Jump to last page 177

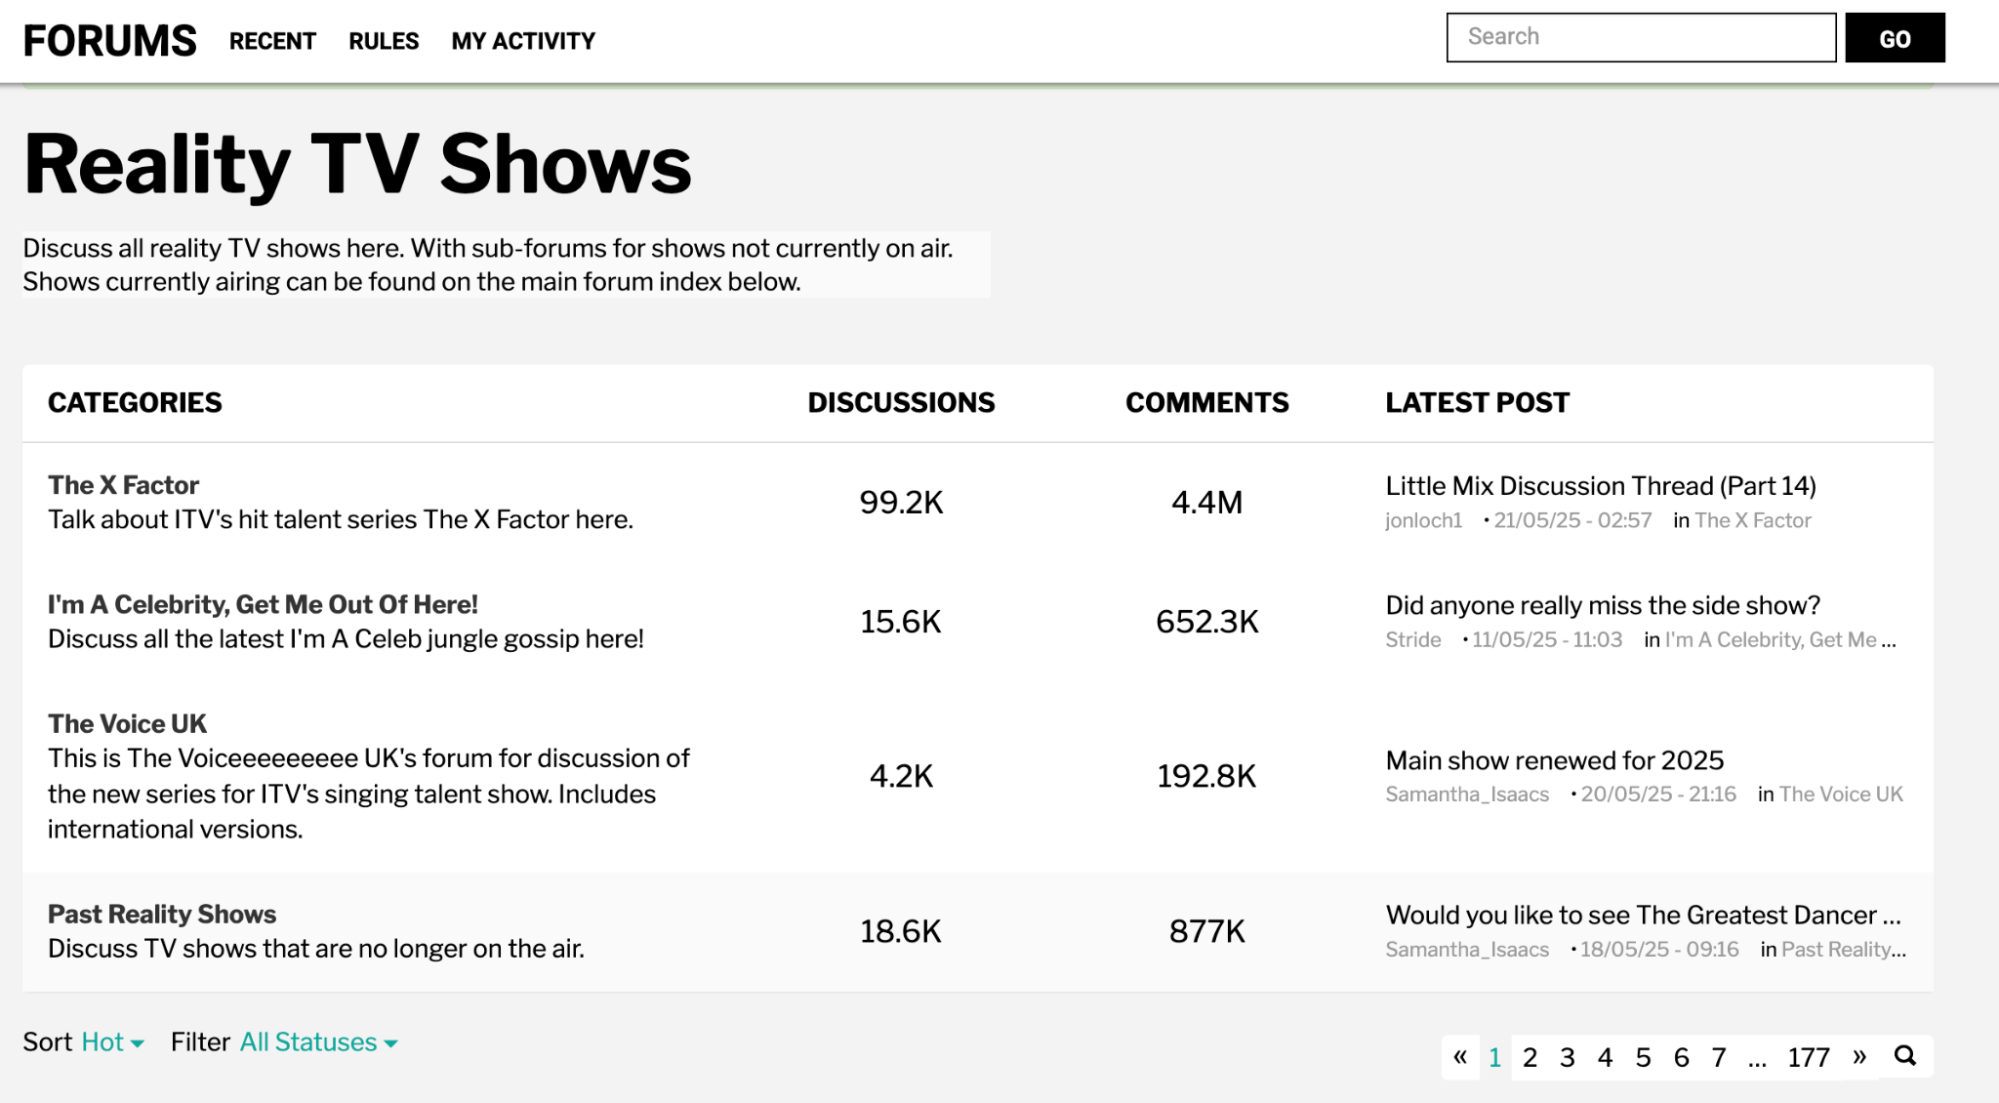point(1808,1057)
